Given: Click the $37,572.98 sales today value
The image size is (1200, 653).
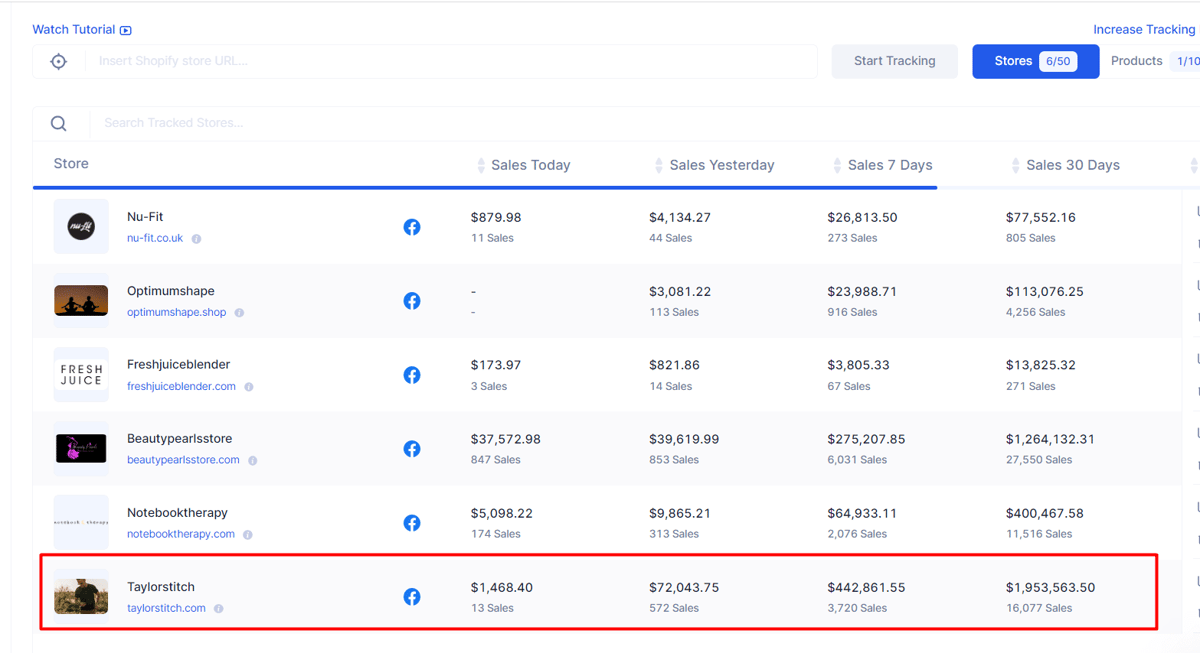Looking at the screenshot, I should (x=506, y=439).
